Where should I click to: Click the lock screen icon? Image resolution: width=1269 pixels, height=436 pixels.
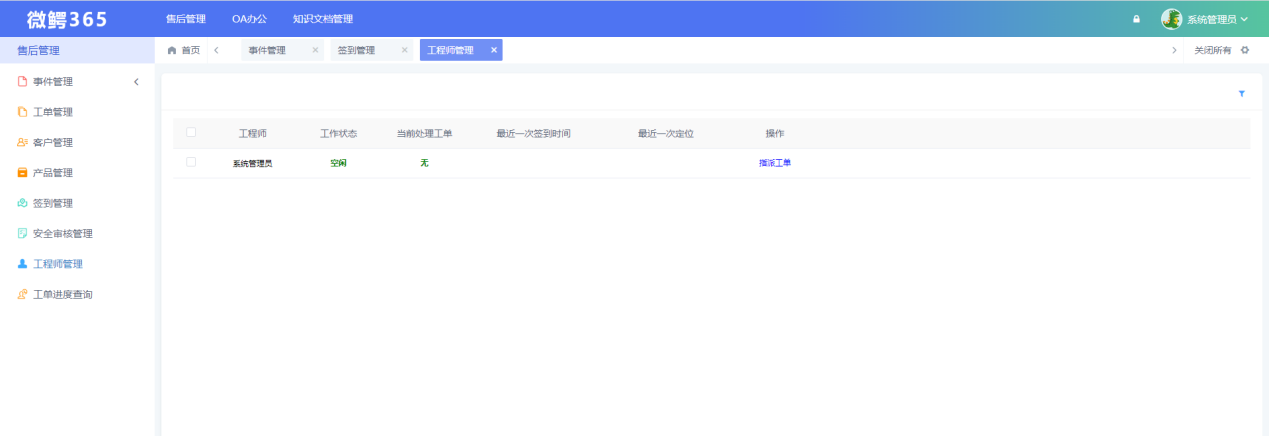pyautogui.click(x=1136, y=19)
